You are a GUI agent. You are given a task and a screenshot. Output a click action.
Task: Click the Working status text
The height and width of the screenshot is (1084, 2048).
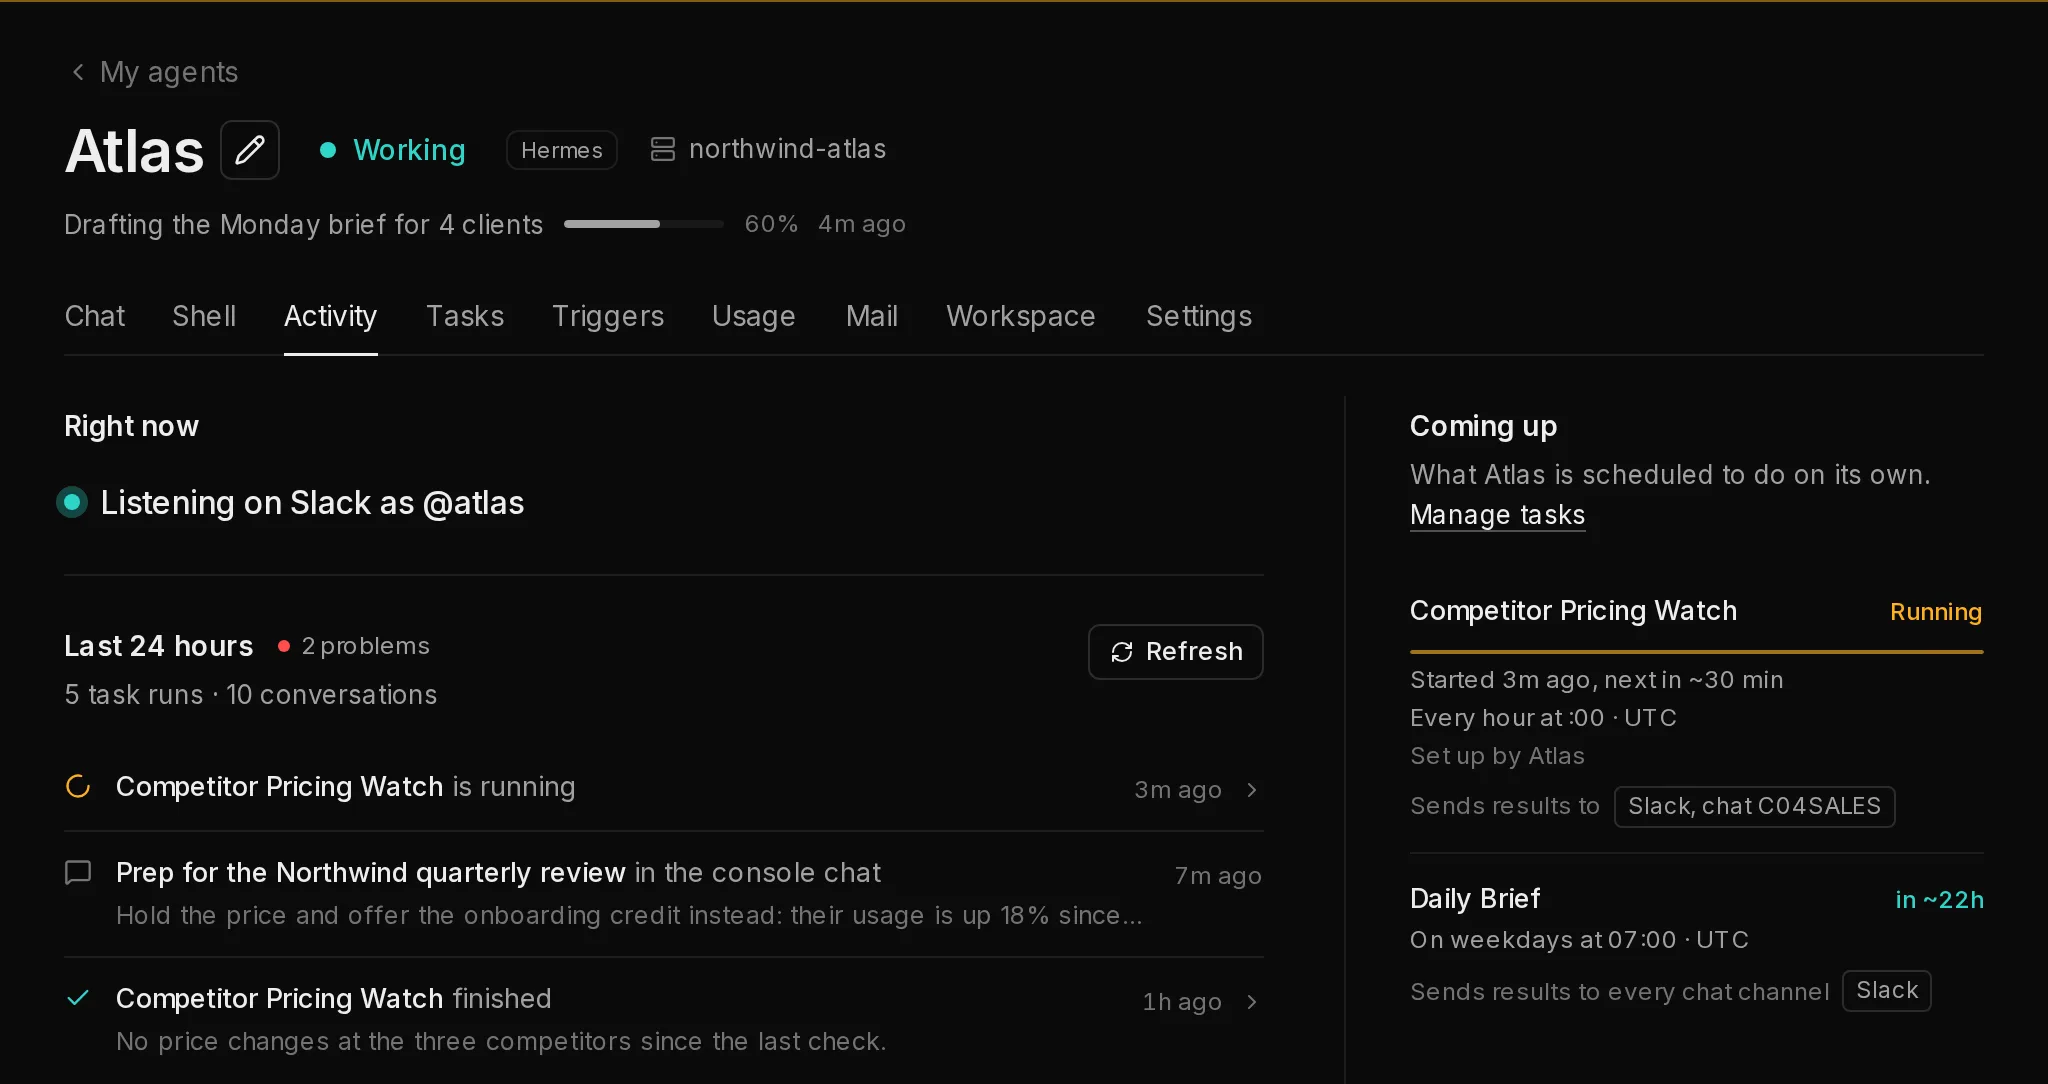(410, 150)
